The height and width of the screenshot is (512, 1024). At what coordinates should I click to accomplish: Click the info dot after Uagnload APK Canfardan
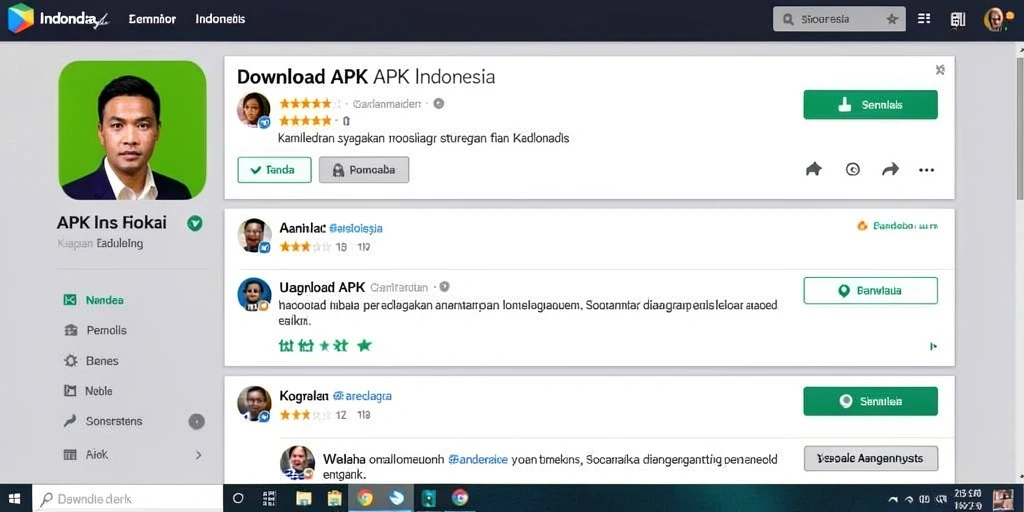tap(445, 287)
